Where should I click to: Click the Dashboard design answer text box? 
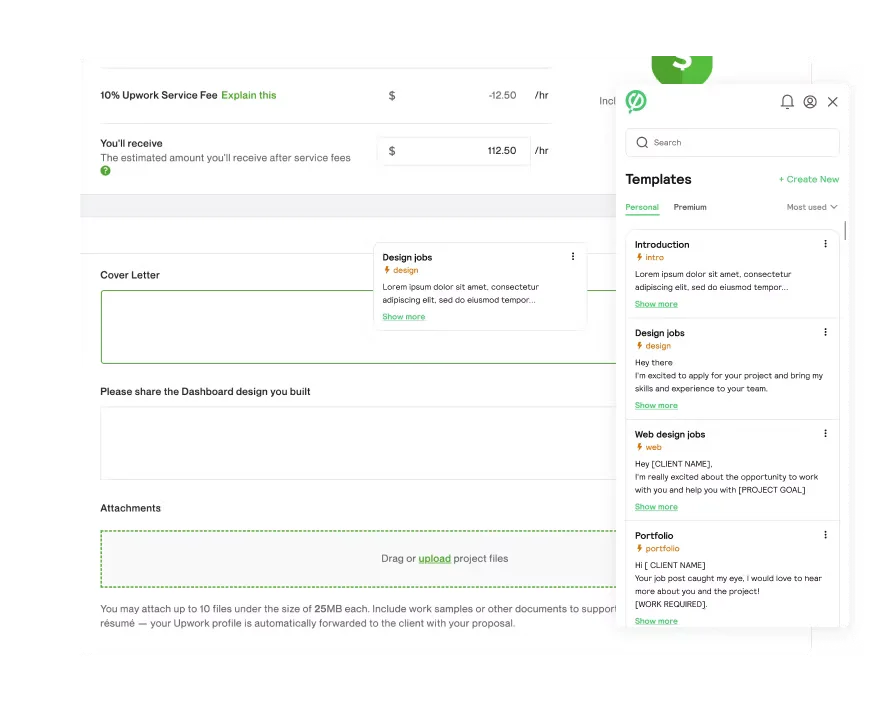[358, 443]
